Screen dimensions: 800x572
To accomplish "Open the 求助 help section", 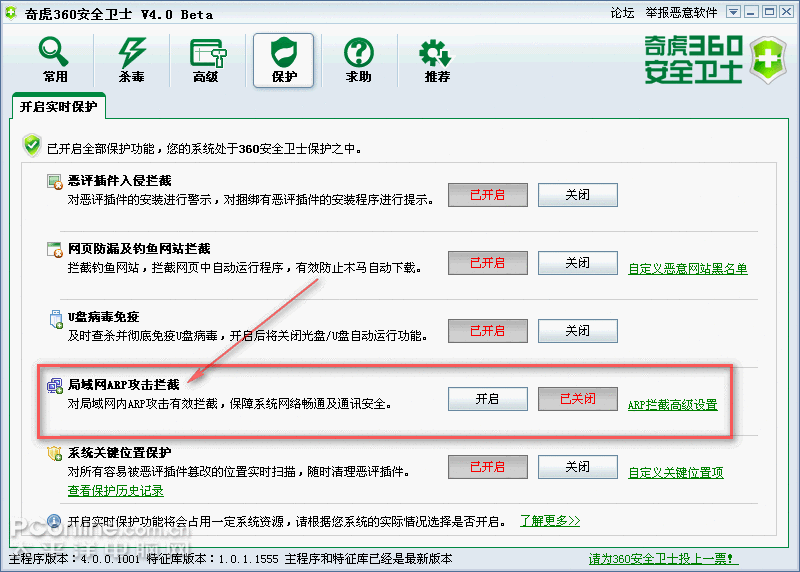I will tap(359, 60).
